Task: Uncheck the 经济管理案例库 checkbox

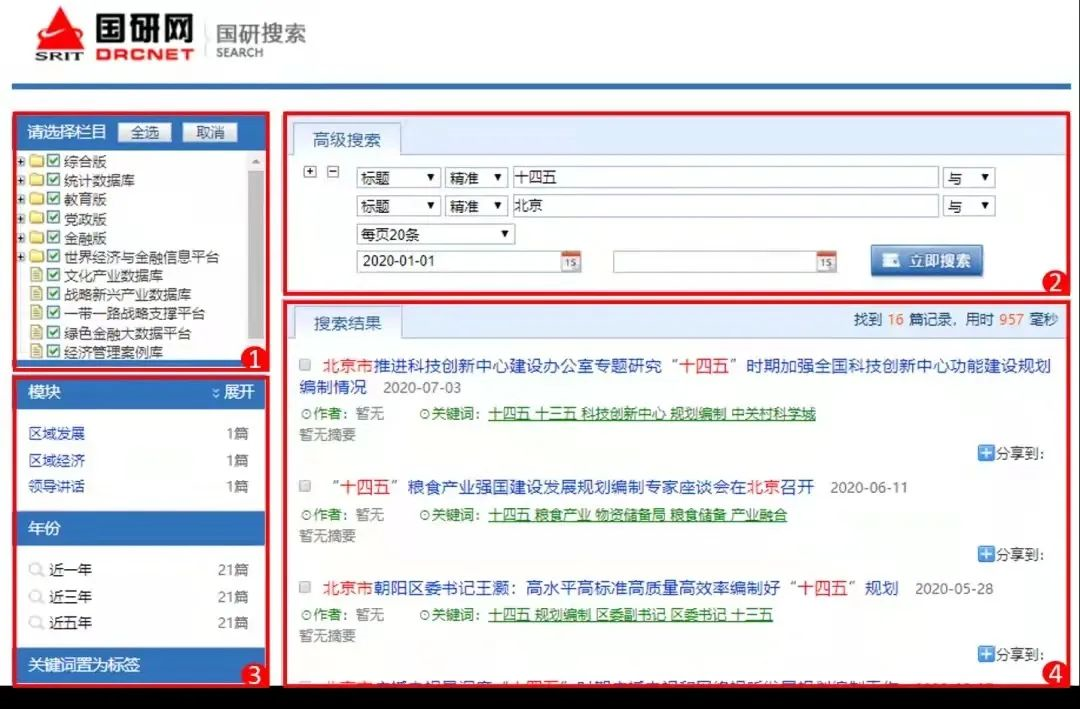Action: pos(54,351)
